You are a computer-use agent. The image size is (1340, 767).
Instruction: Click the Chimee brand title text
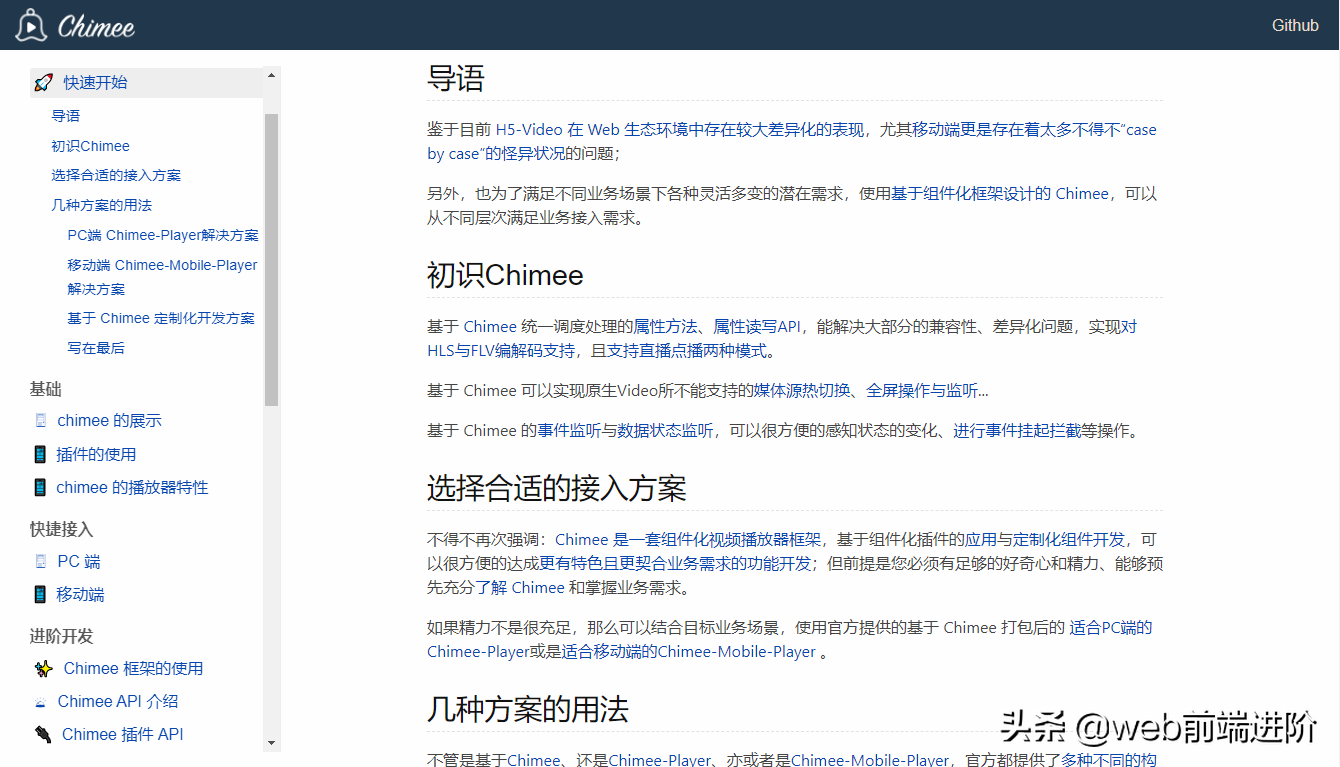(96, 27)
